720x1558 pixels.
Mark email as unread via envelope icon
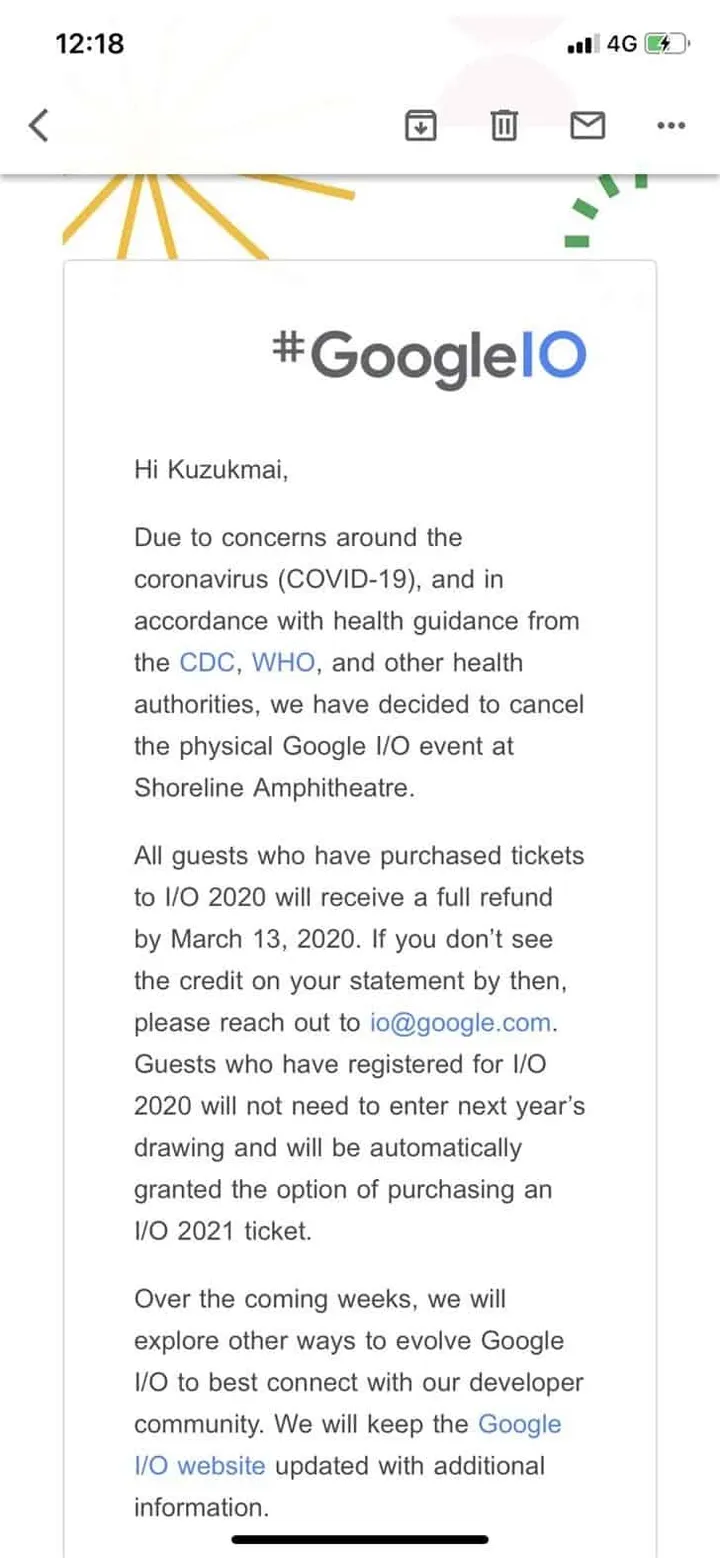588,125
